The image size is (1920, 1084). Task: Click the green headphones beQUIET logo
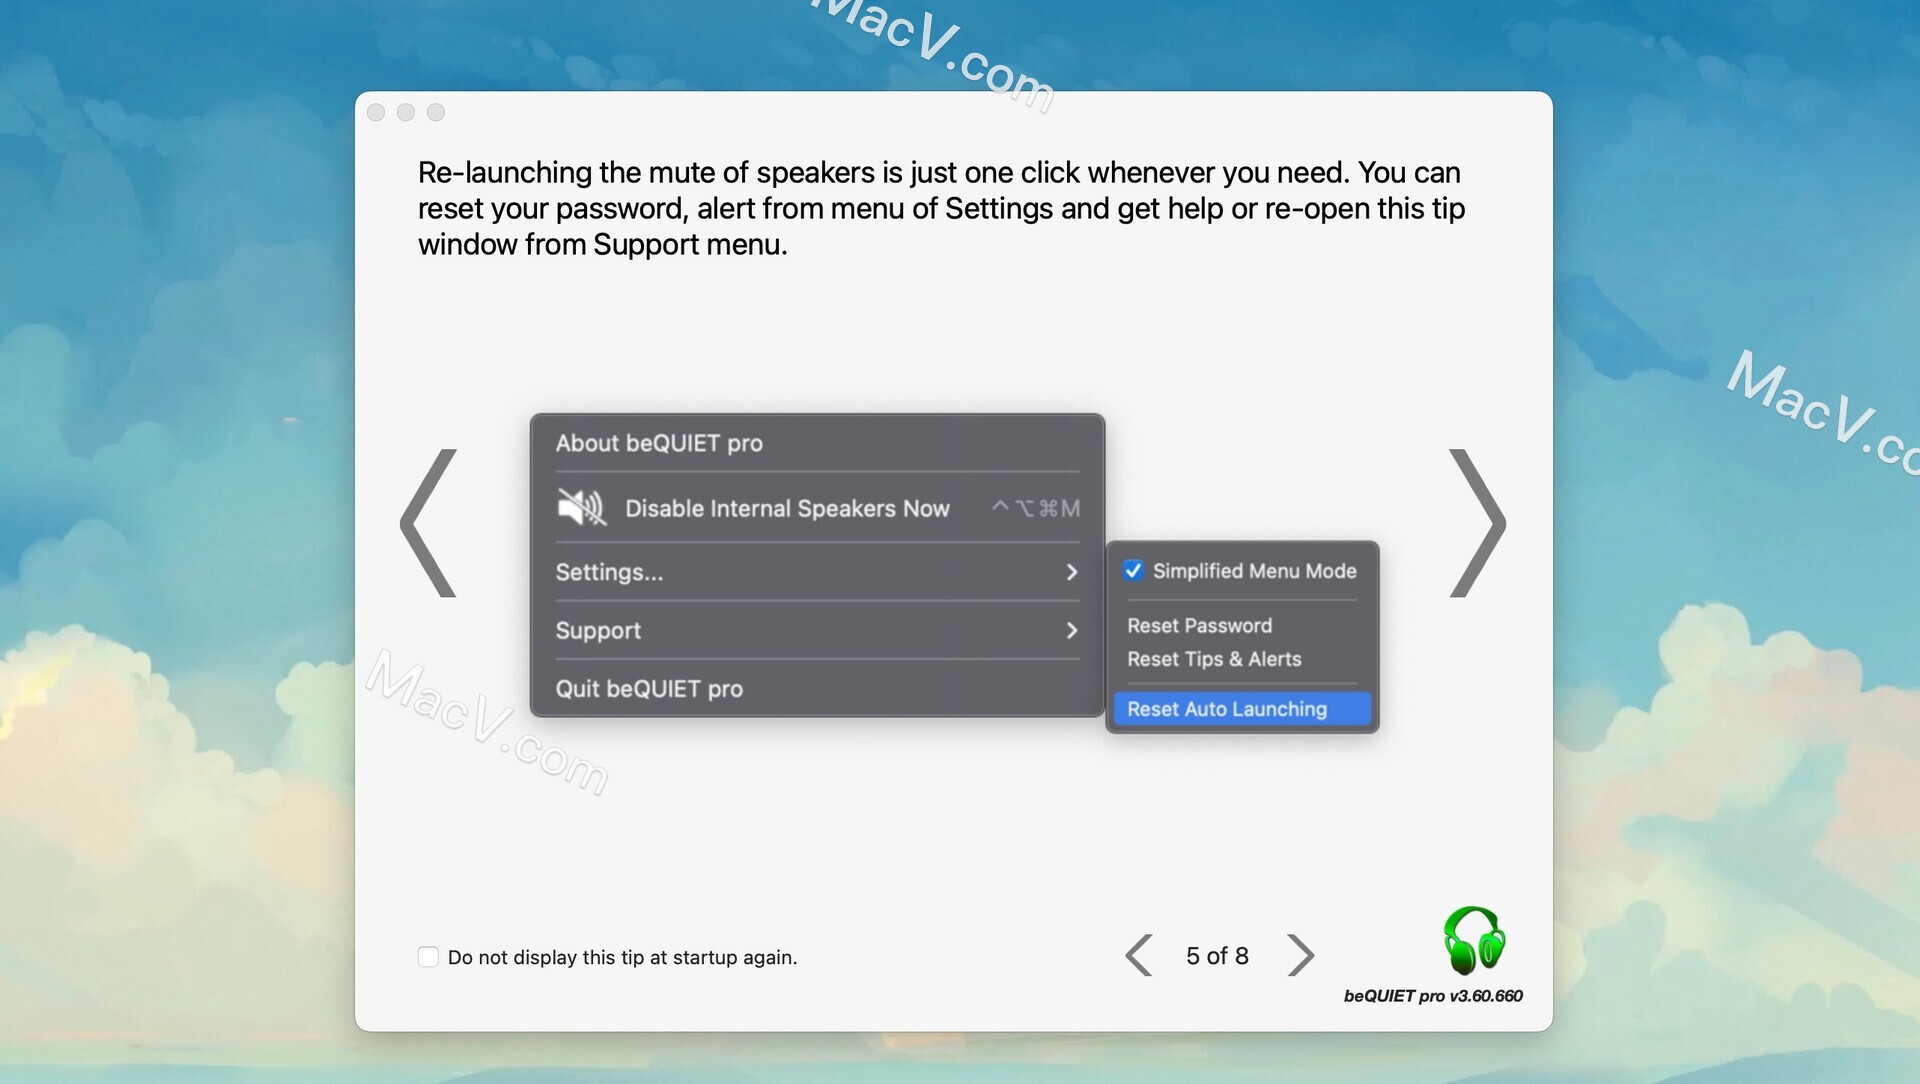click(x=1474, y=940)
